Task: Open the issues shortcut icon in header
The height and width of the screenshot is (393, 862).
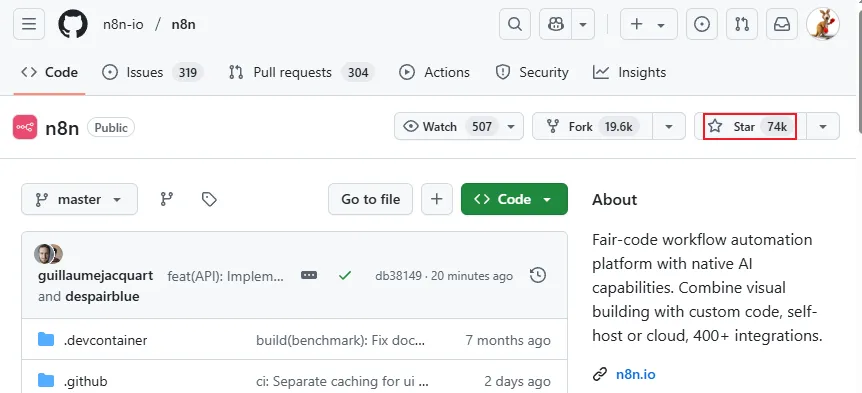Action: click(x=701, y=24)
